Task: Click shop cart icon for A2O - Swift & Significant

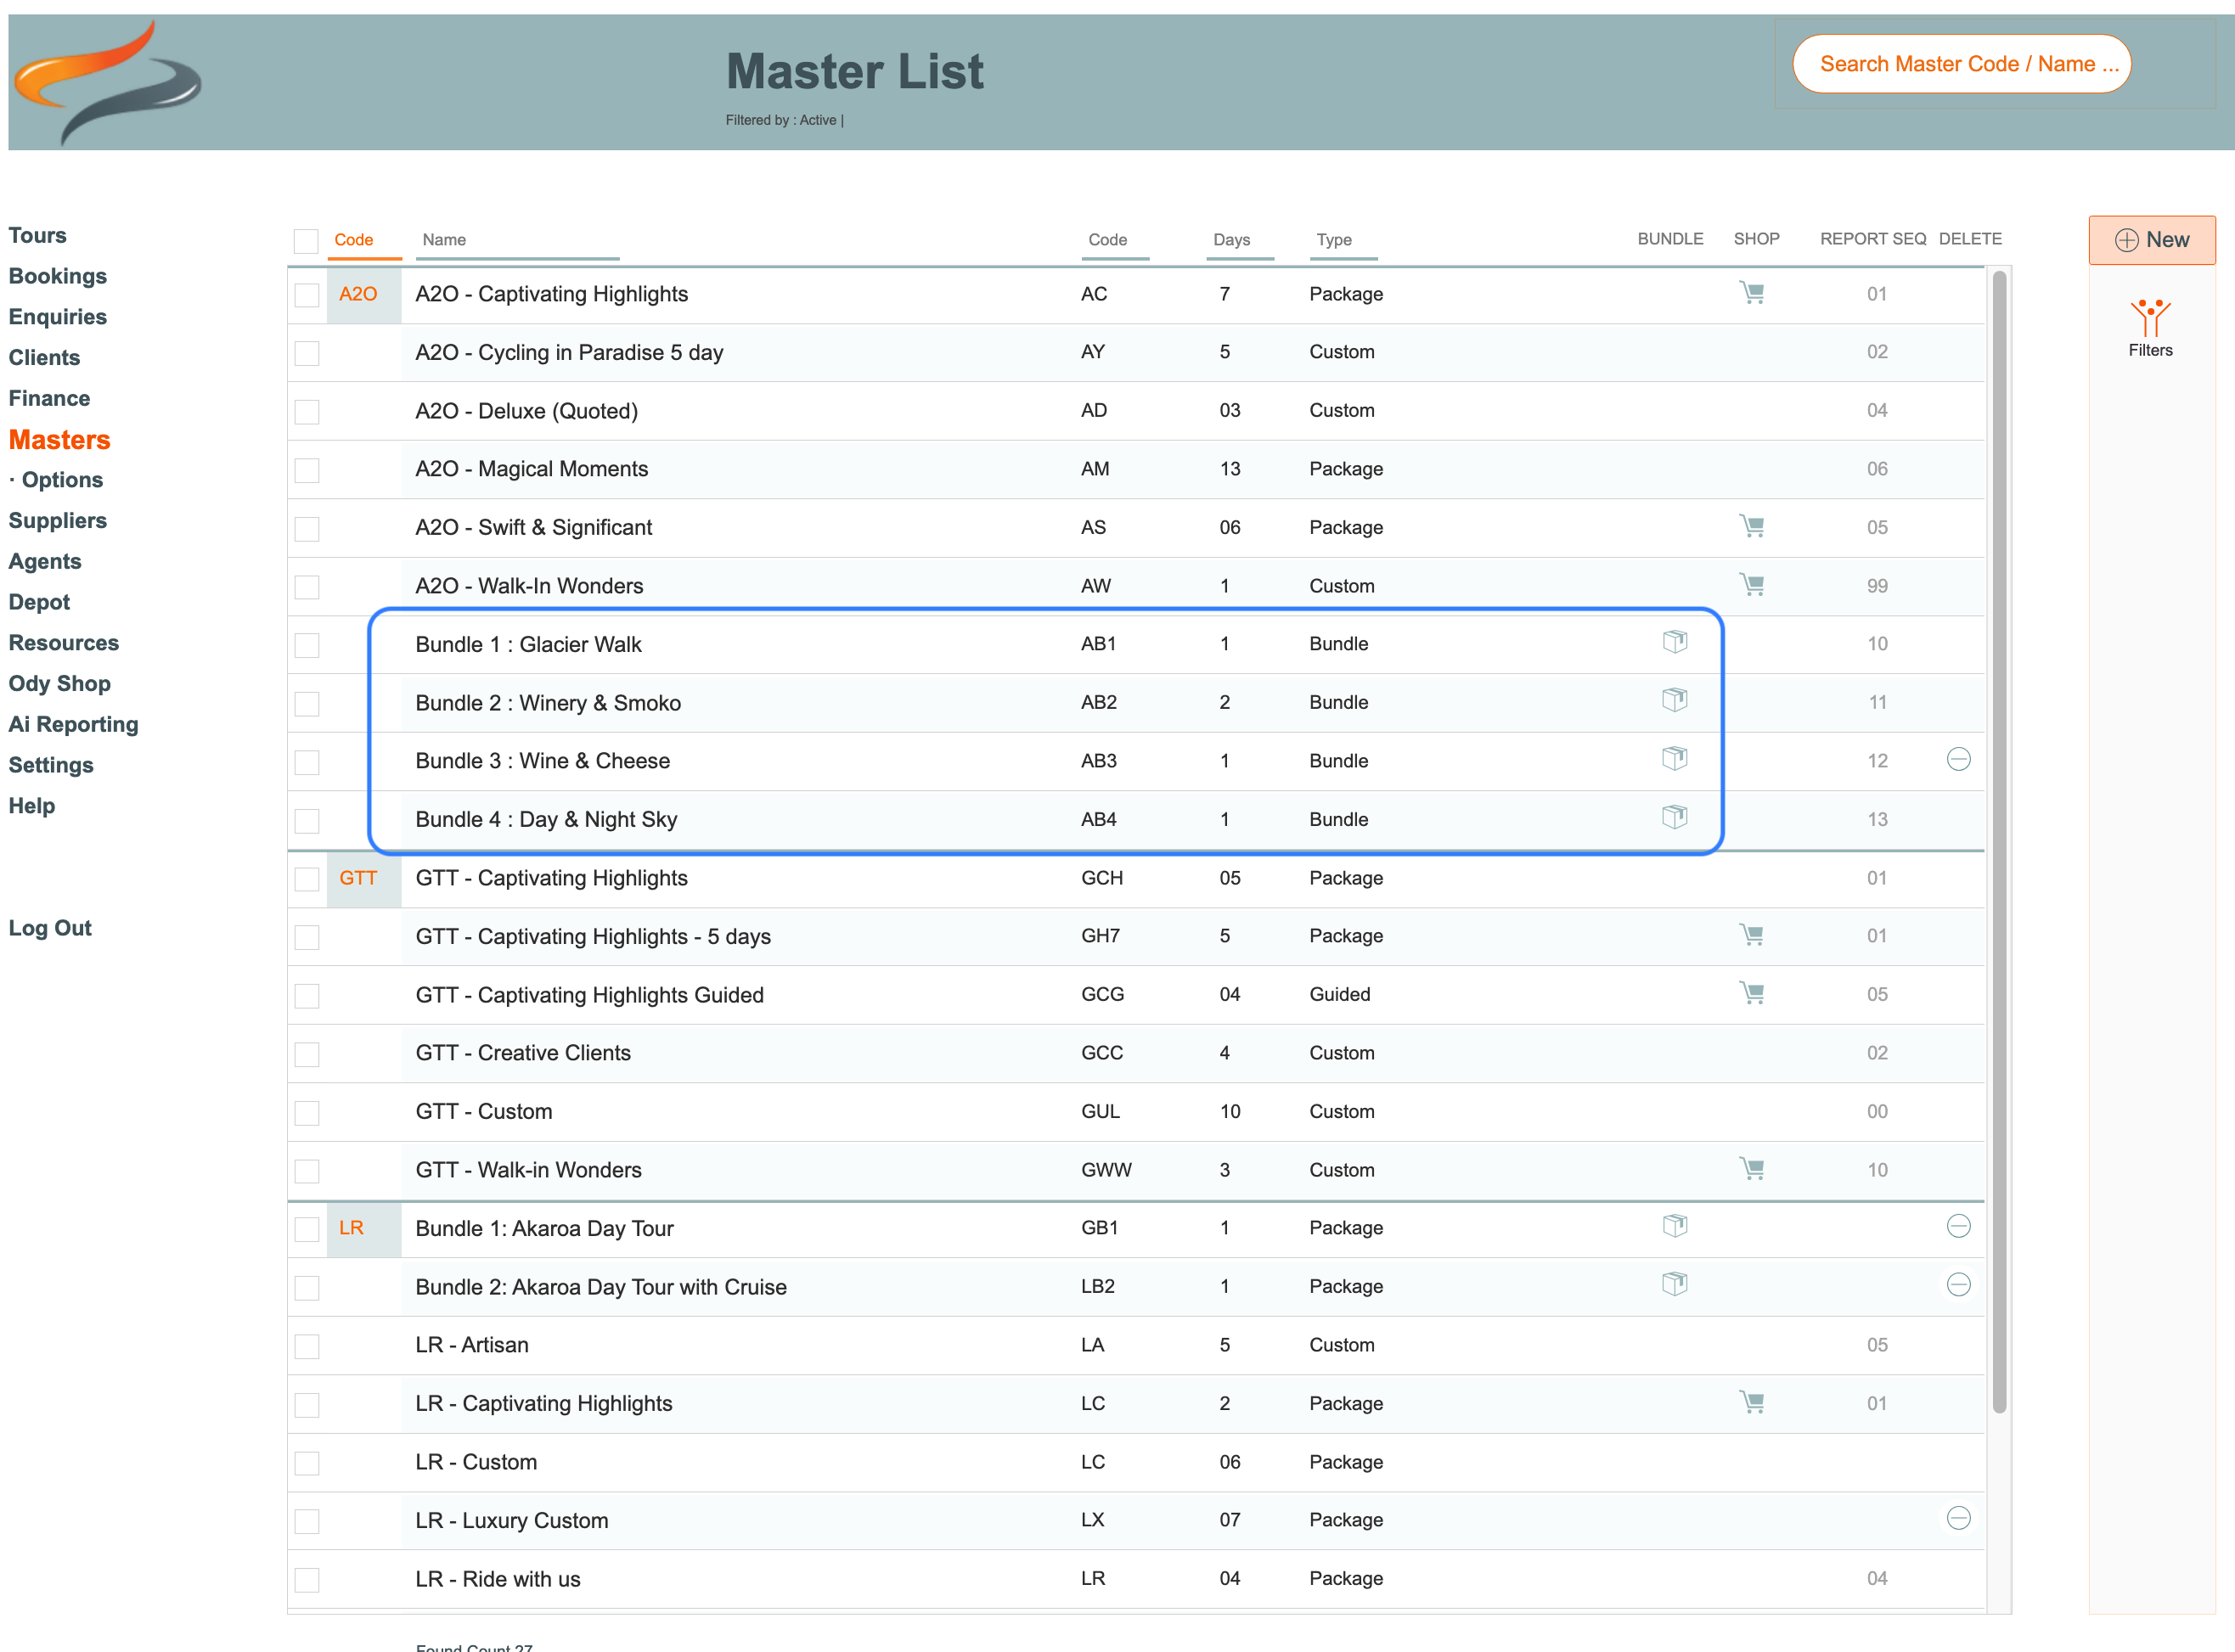Action: (x=1751, y=526)
